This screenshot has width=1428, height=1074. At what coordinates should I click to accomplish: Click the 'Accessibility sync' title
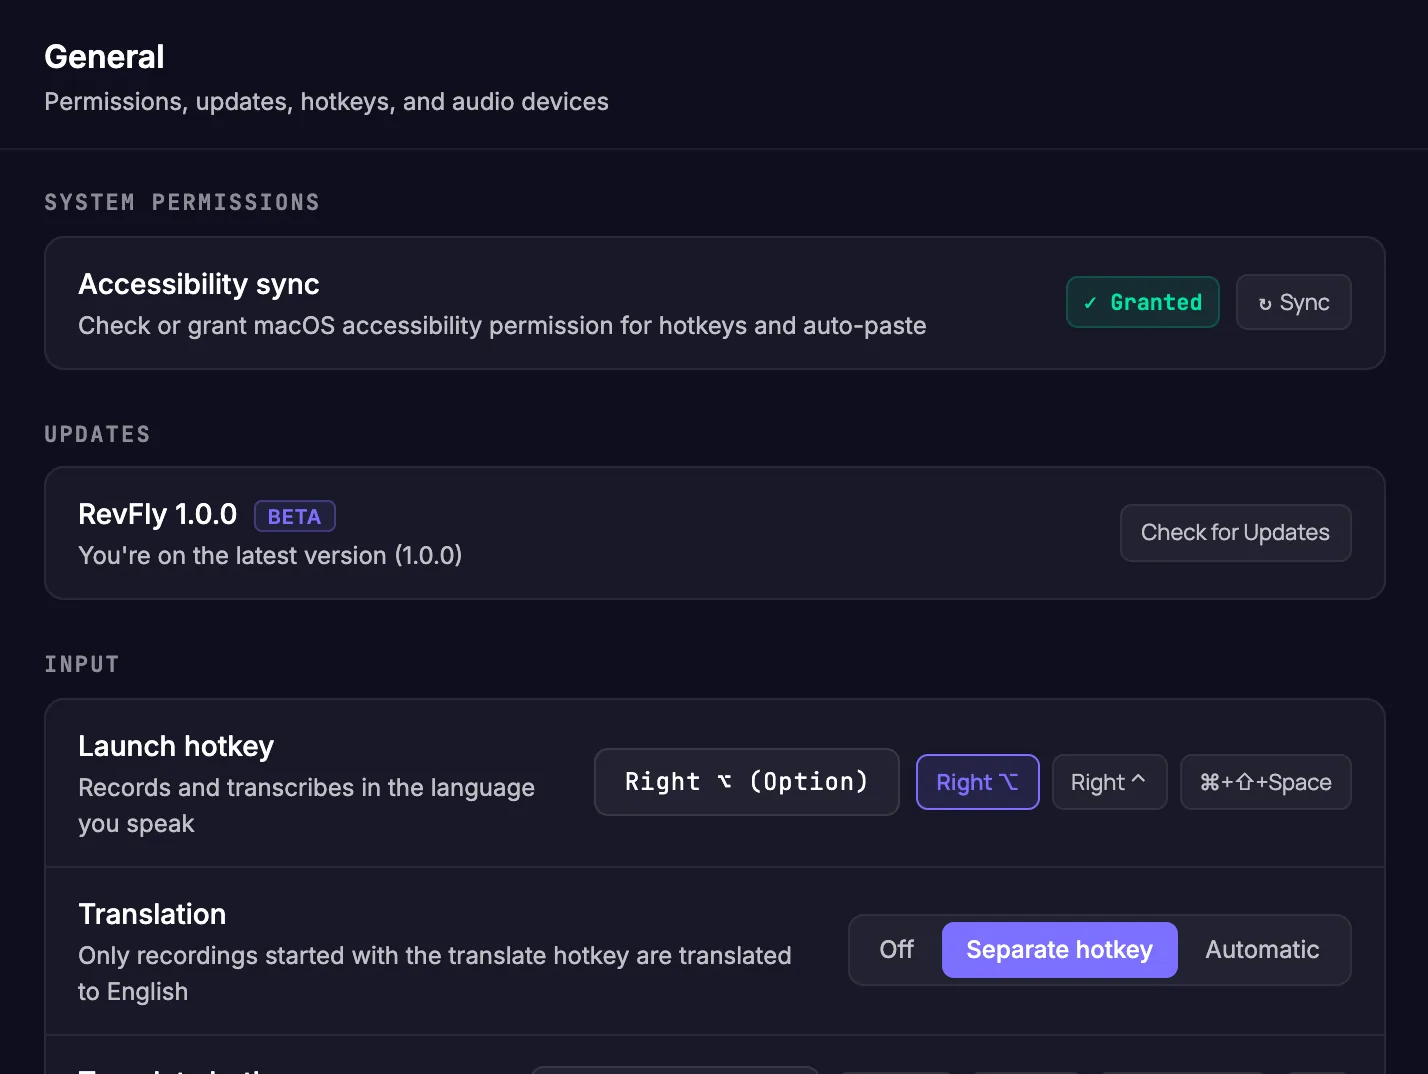coord(199,285)
